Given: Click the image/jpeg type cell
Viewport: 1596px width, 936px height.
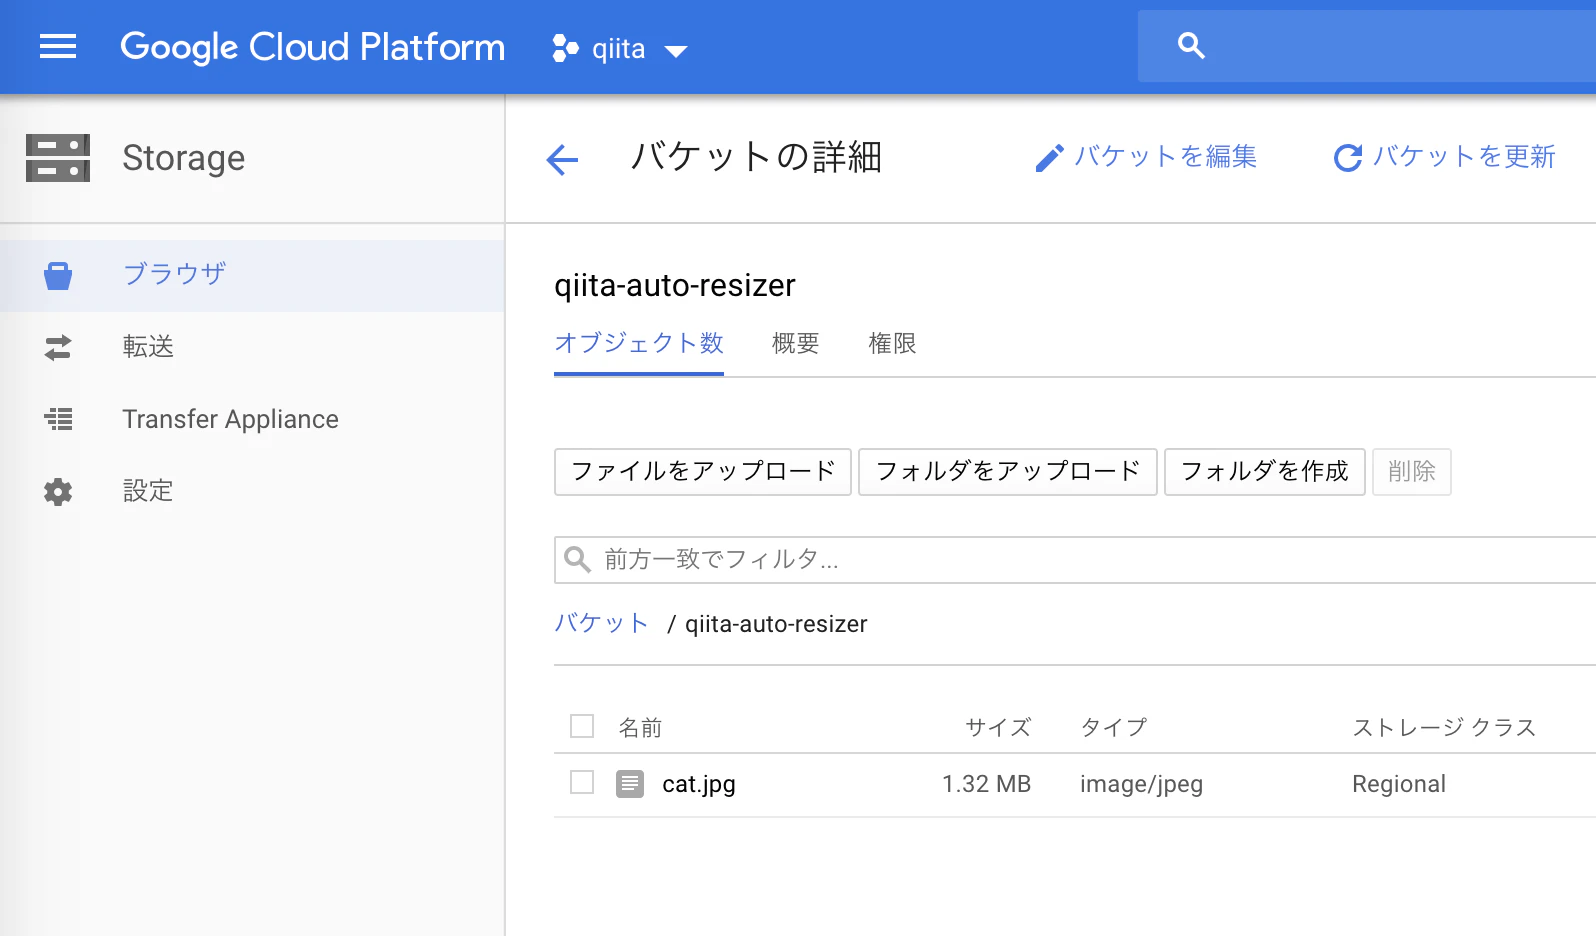Looking at the screenshot, I should point(1141,784).
